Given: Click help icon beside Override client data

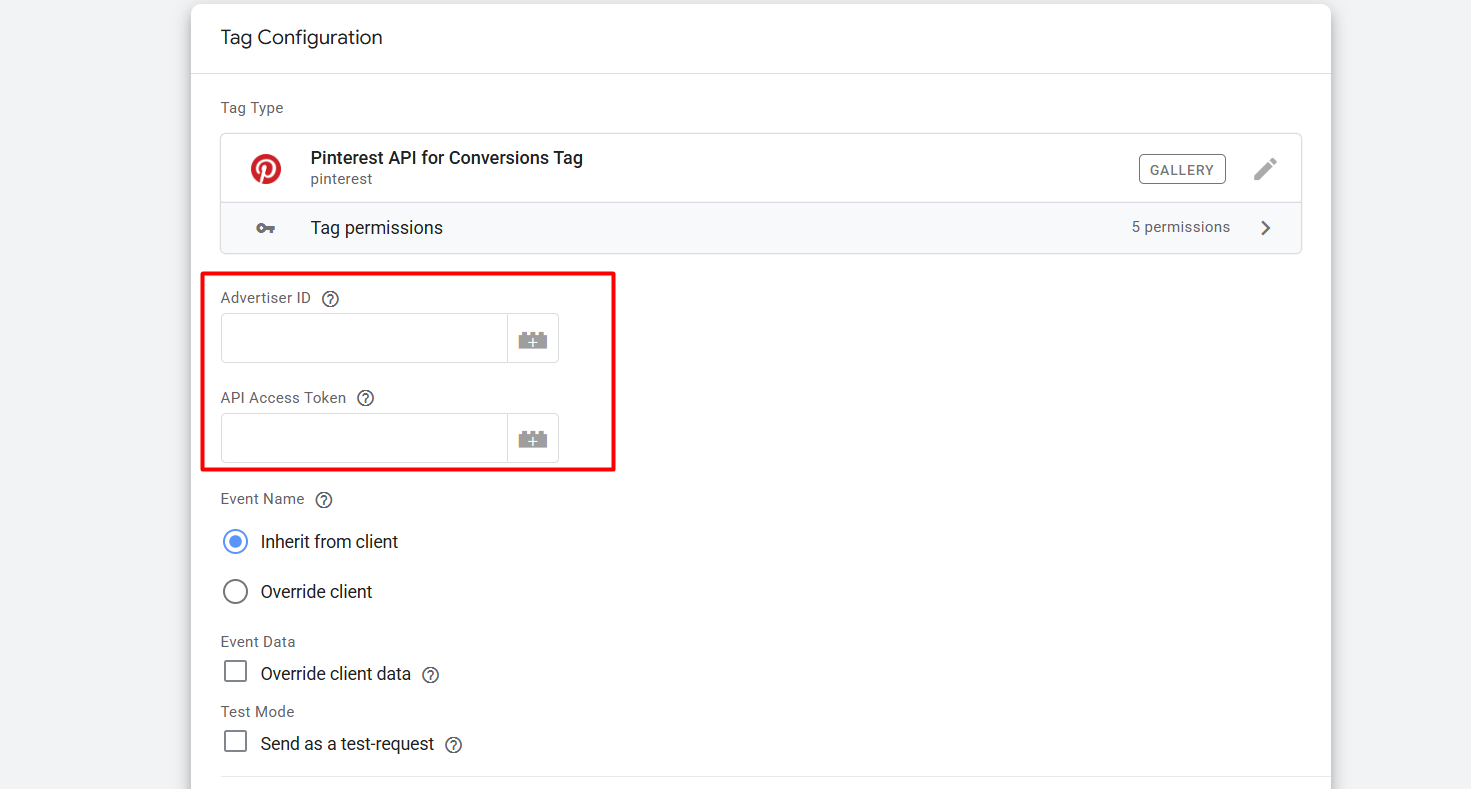Looking at the screenshot, I should click(431, 675).
